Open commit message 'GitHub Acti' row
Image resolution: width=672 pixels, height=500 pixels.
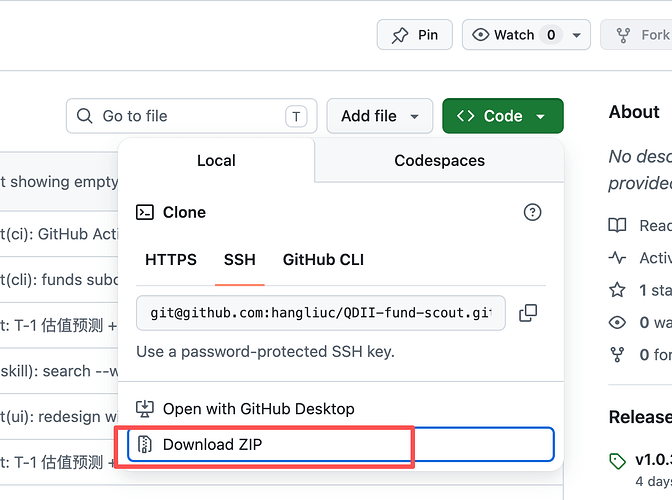click(59, 234)
